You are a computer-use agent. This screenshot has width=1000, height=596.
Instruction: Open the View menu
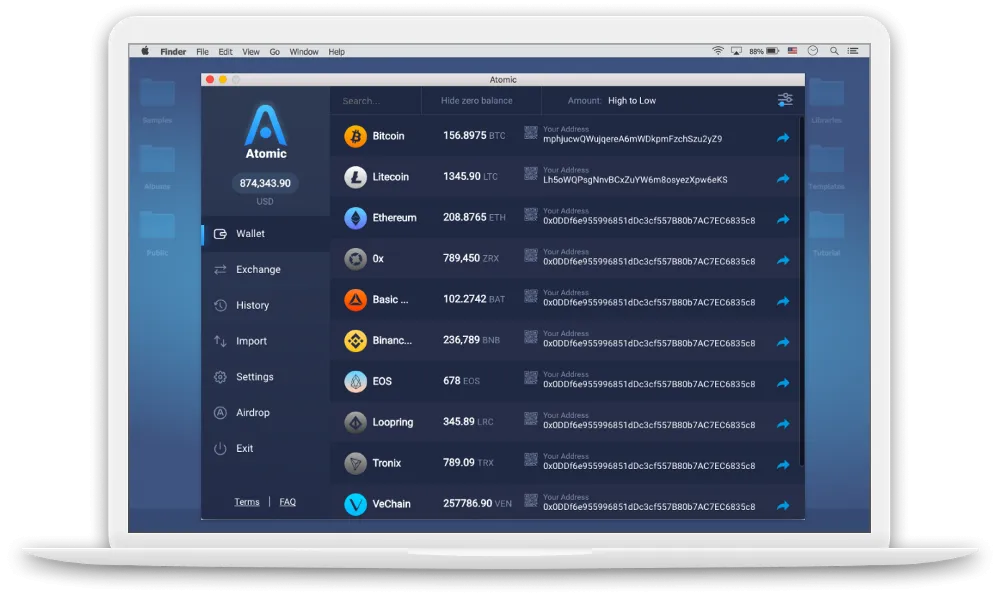click(251, 52)
